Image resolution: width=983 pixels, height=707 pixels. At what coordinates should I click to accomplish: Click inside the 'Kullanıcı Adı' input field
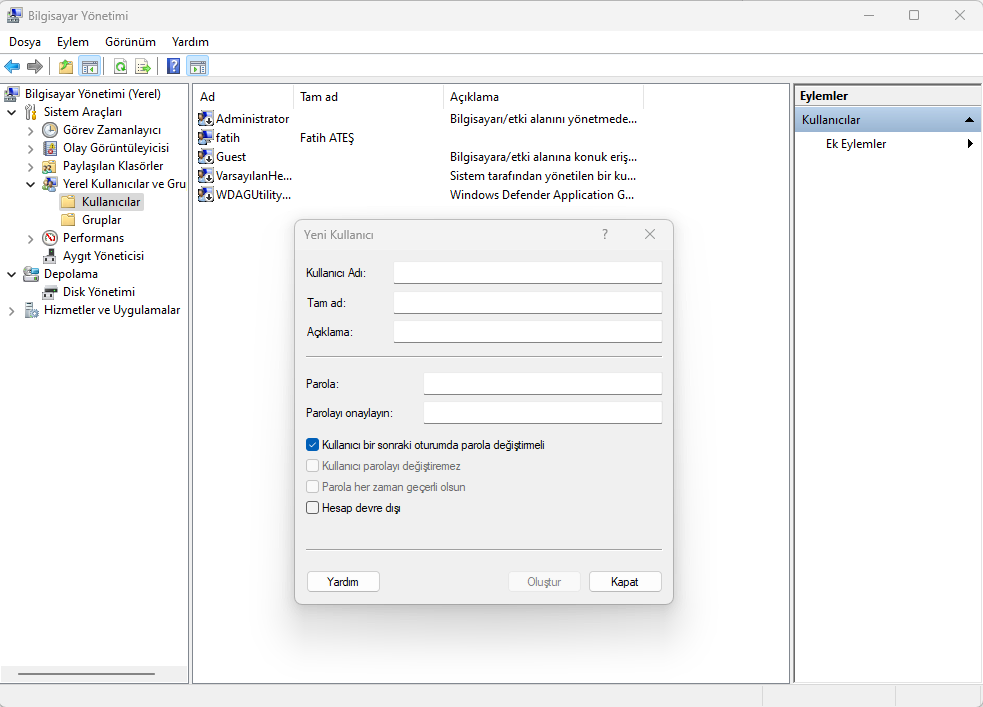[x=527, y=271]
